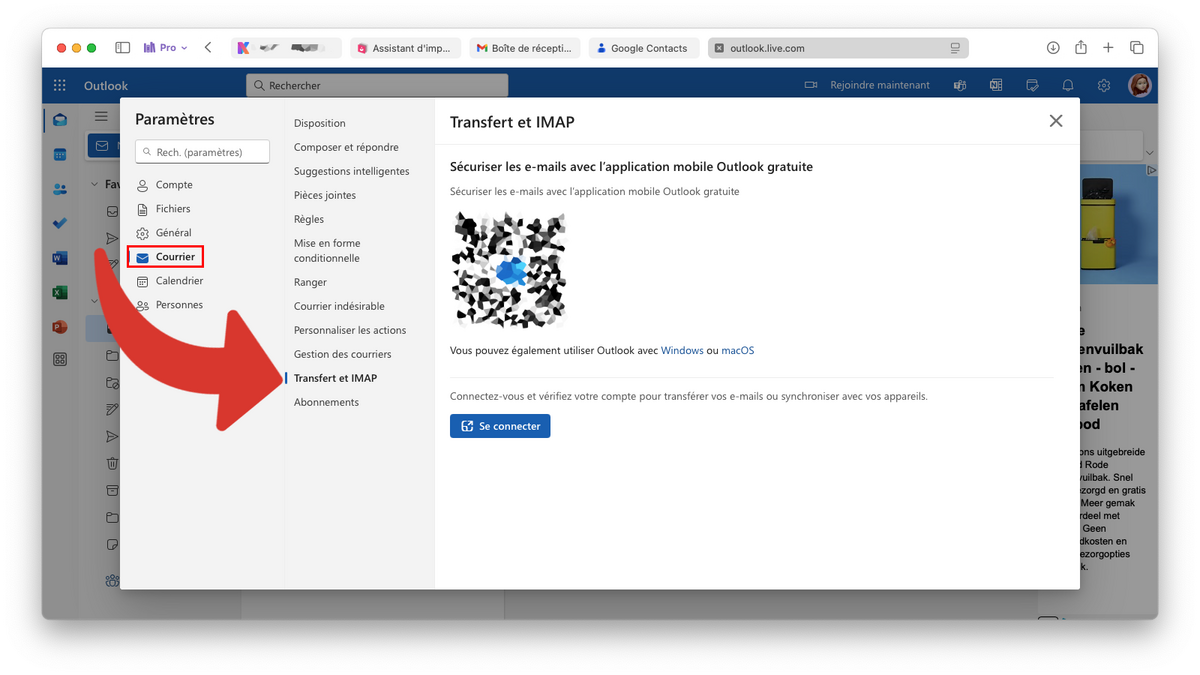Click the Outlook mobile QR code image
The height and width of the screenshot is (675, 1200).
pyautogui.click(x=508, y=269)
